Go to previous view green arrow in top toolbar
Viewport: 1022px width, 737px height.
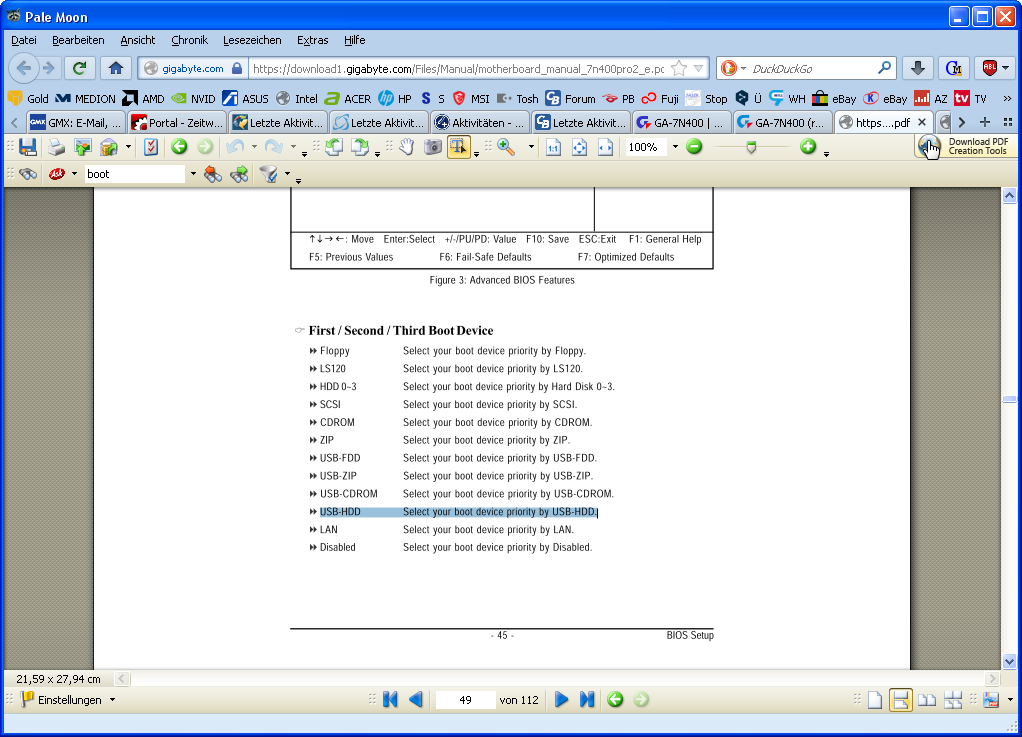pyautogui.click(x=179, y=147)
